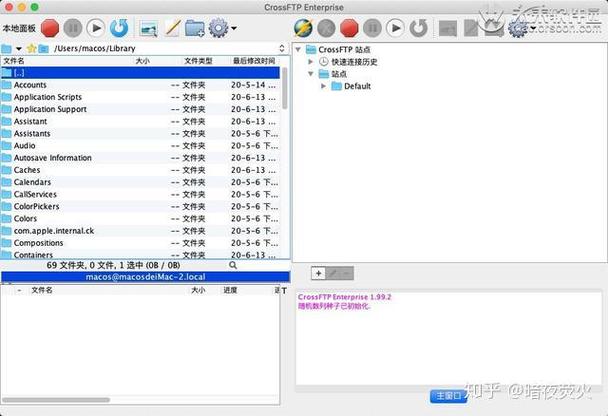The height and width of the screenshot is (416, 608).
Task: Click the greyed minus remove-site button
Action: point(346,273)
